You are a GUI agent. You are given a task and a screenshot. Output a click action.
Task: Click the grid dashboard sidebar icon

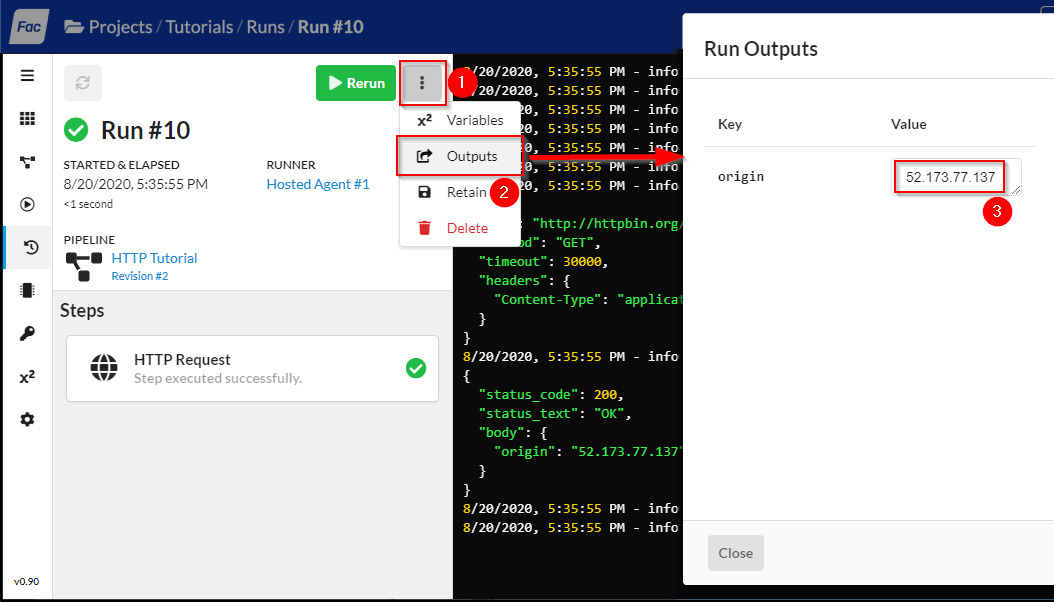click(x=27, y=119)
